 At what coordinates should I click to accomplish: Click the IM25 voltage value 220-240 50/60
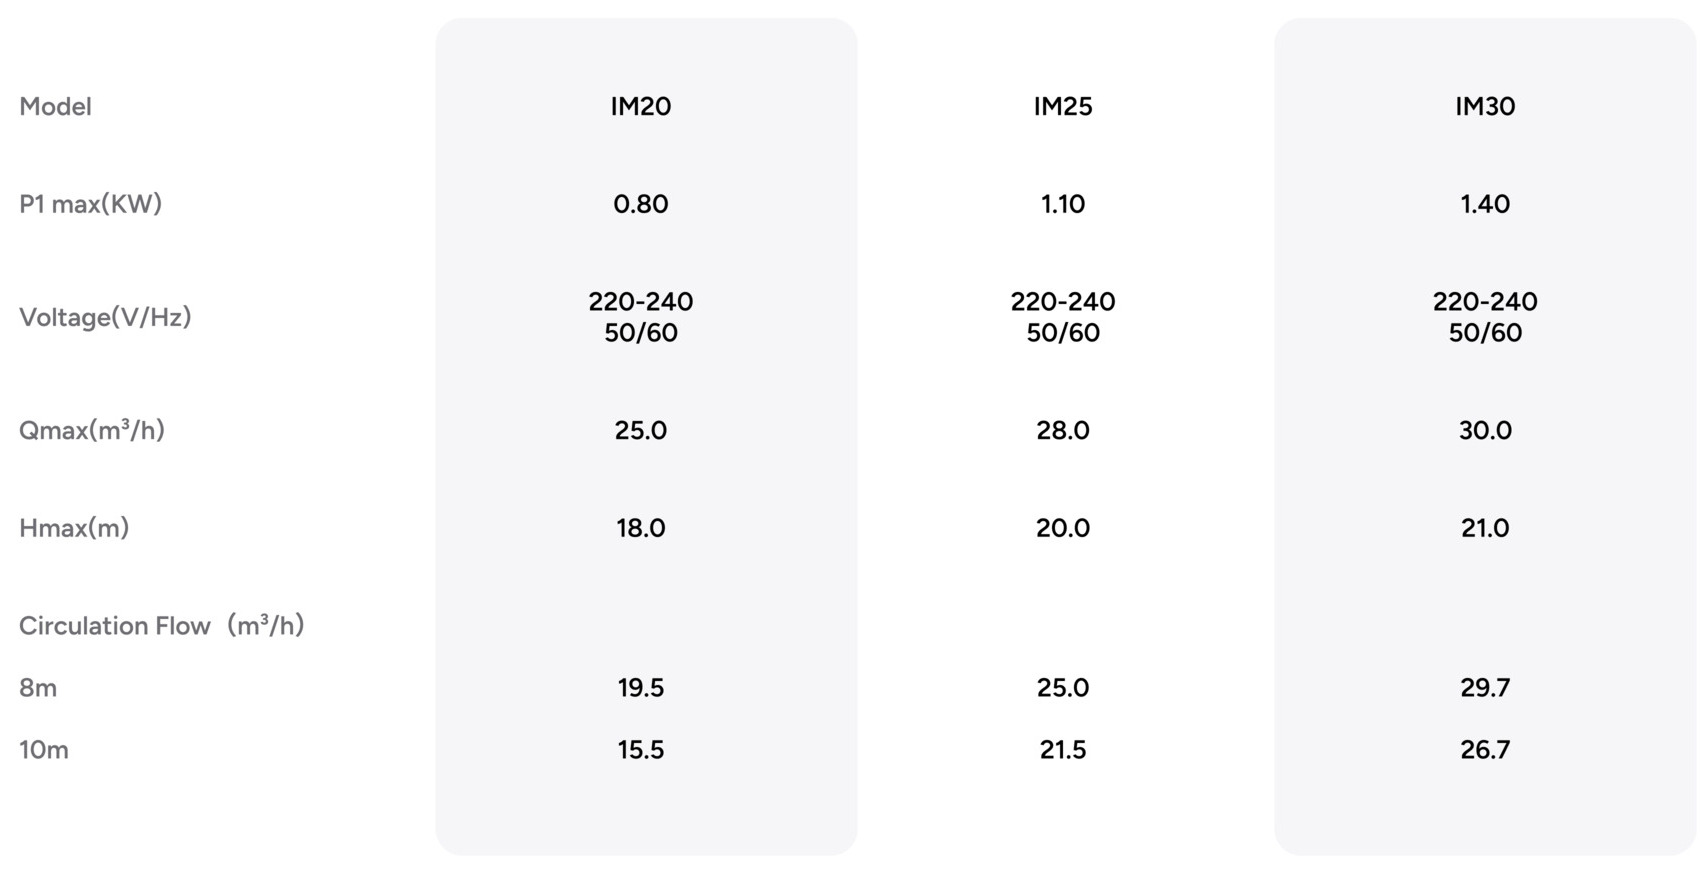coord(1063,317)
